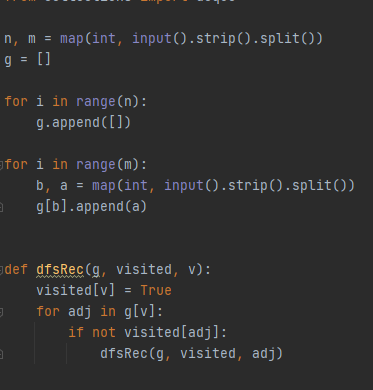Place cursor on the underlined dfsRec function name

60,269
